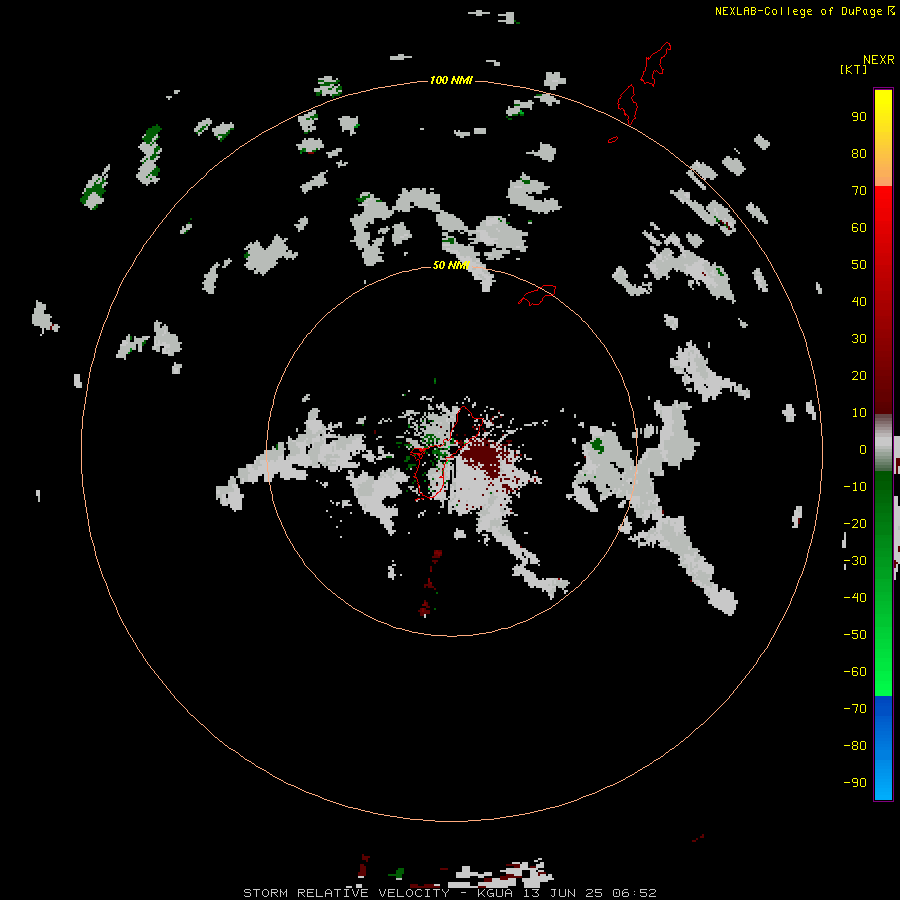Pick the blue band of the color bar
Screen dimensions: 900x900
point(883,747)
